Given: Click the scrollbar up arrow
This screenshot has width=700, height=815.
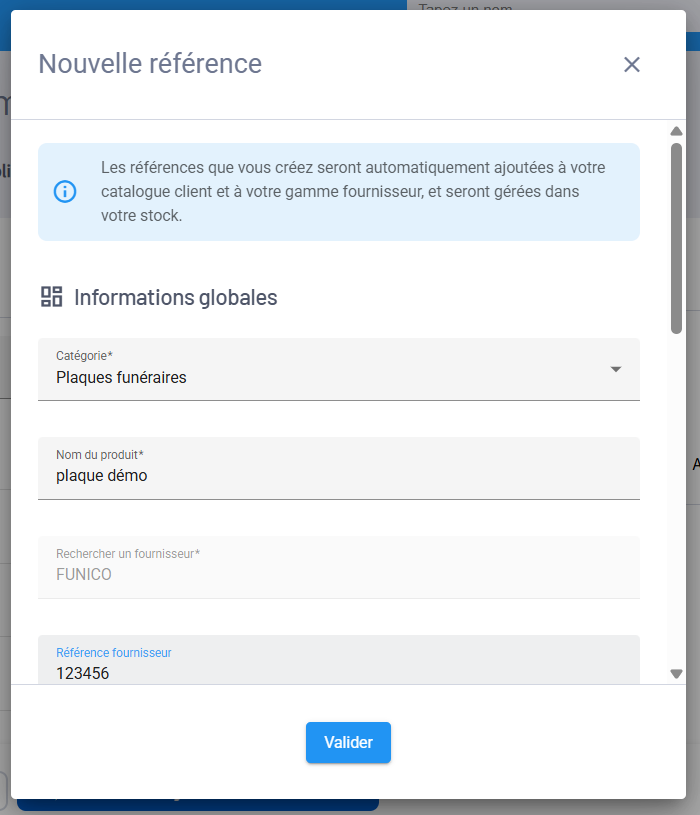Looking at the screenshot, I should [x=676, y=131].
